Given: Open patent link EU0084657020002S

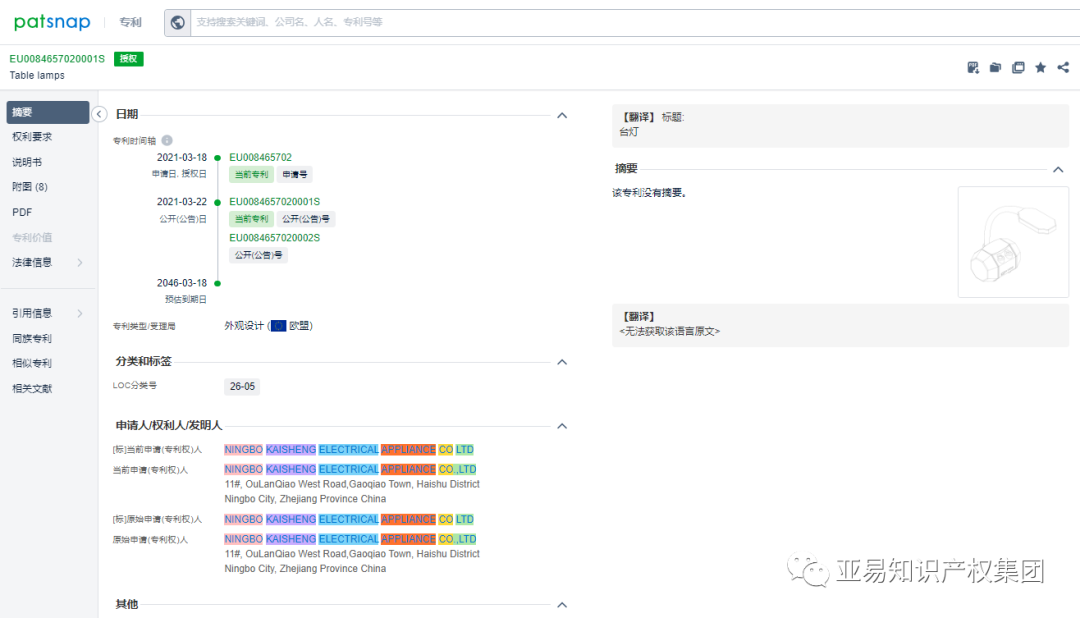Looking at the screenshot, I should (274, 238).
